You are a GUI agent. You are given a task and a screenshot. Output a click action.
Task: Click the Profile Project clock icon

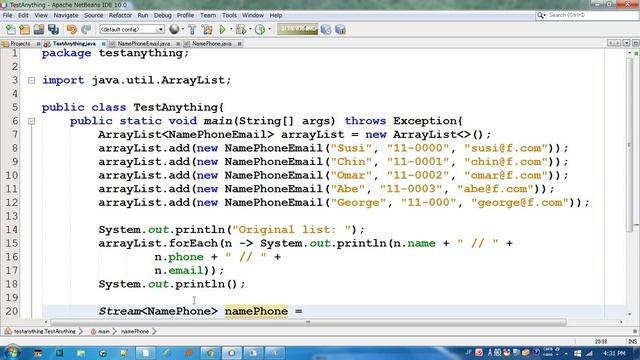click(260, 29)
